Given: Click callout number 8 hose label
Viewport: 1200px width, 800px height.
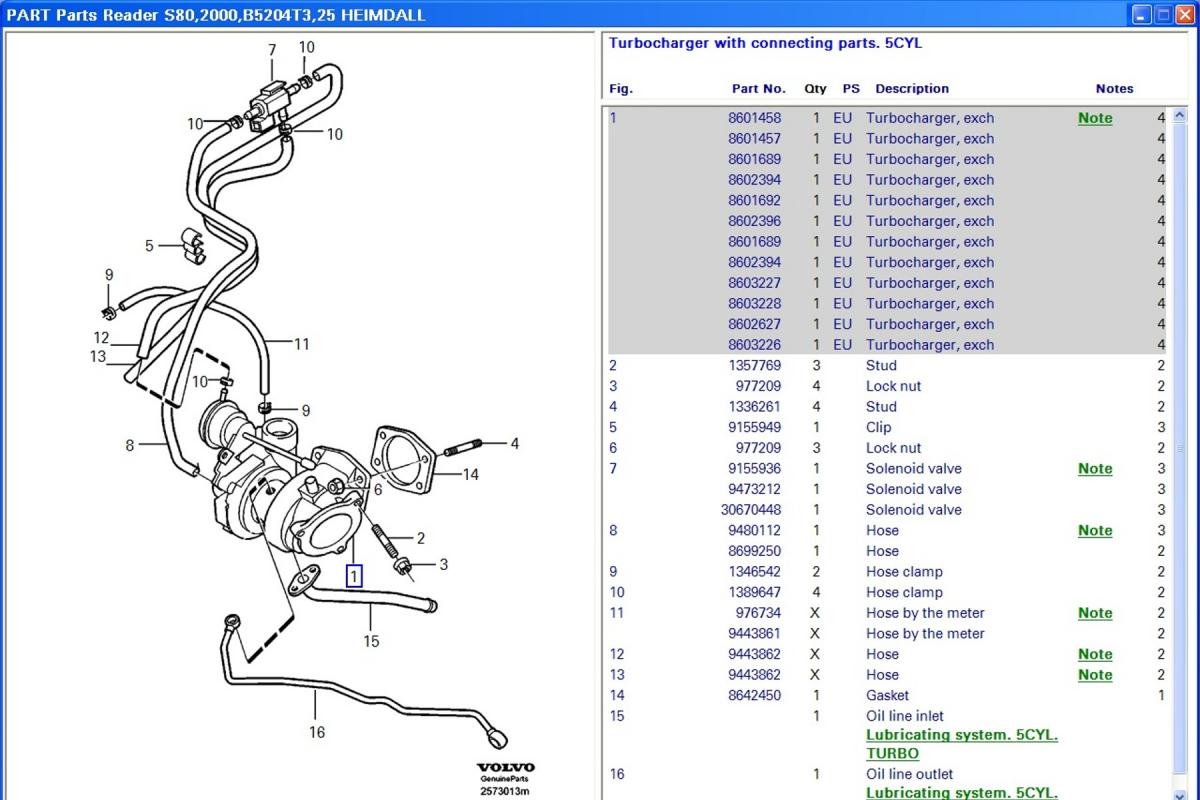Looking at the screenshot, I should 129,445.
